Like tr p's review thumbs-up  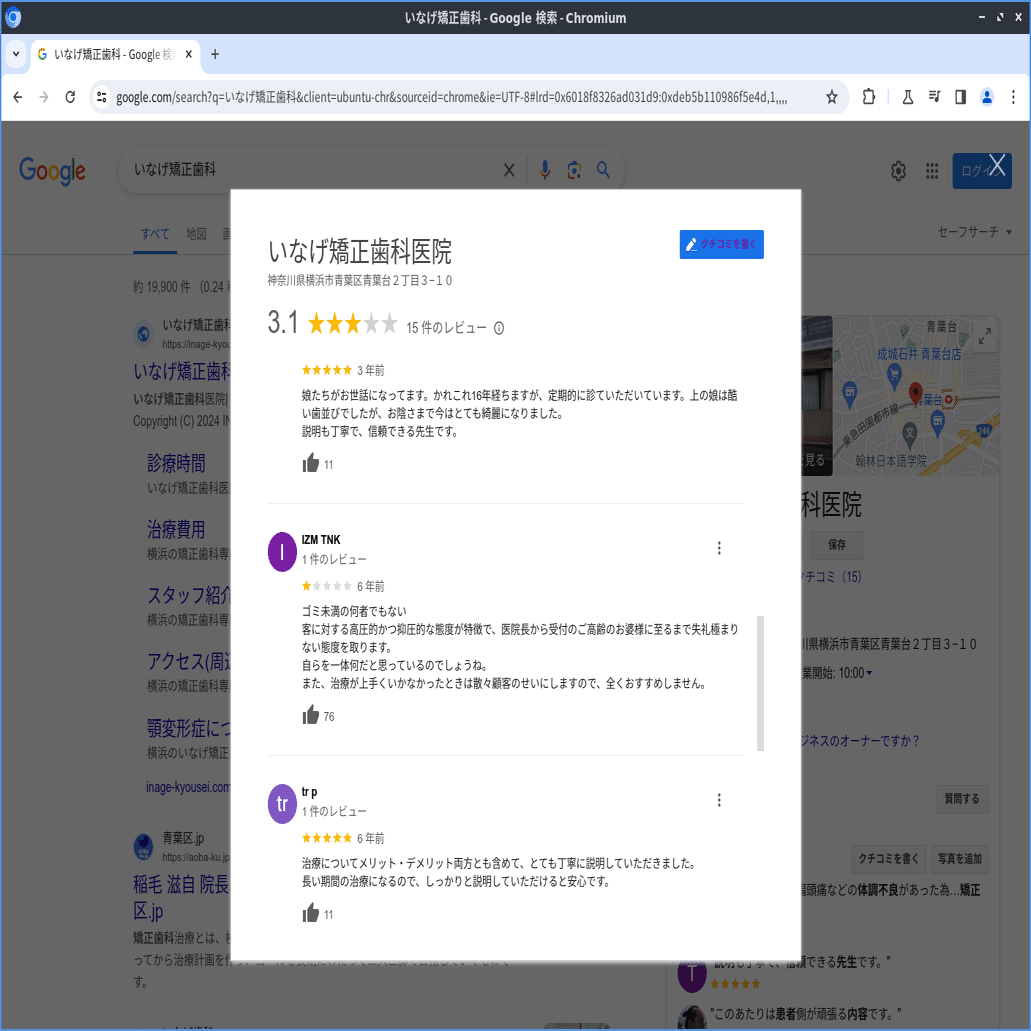pyautogui.click(x=310, y=913)
